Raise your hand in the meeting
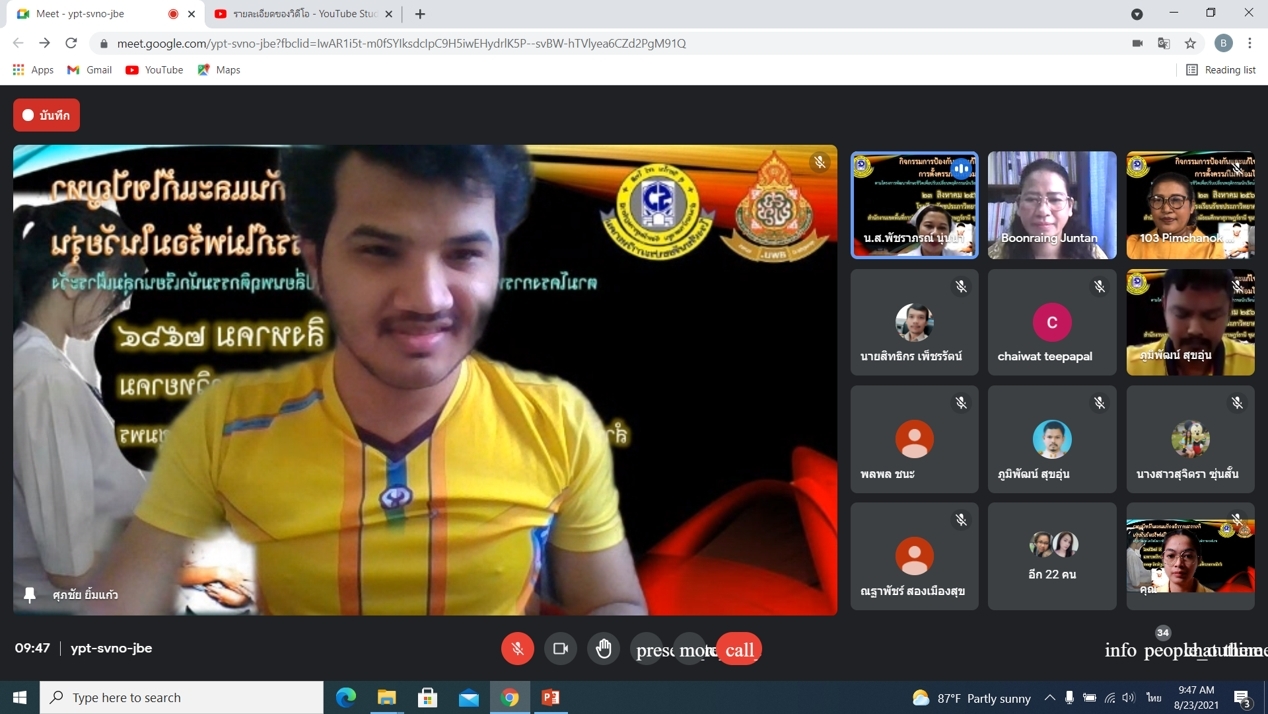This screenshot has height=714, width=1268. pyautogui.click(x=604, y=649)
